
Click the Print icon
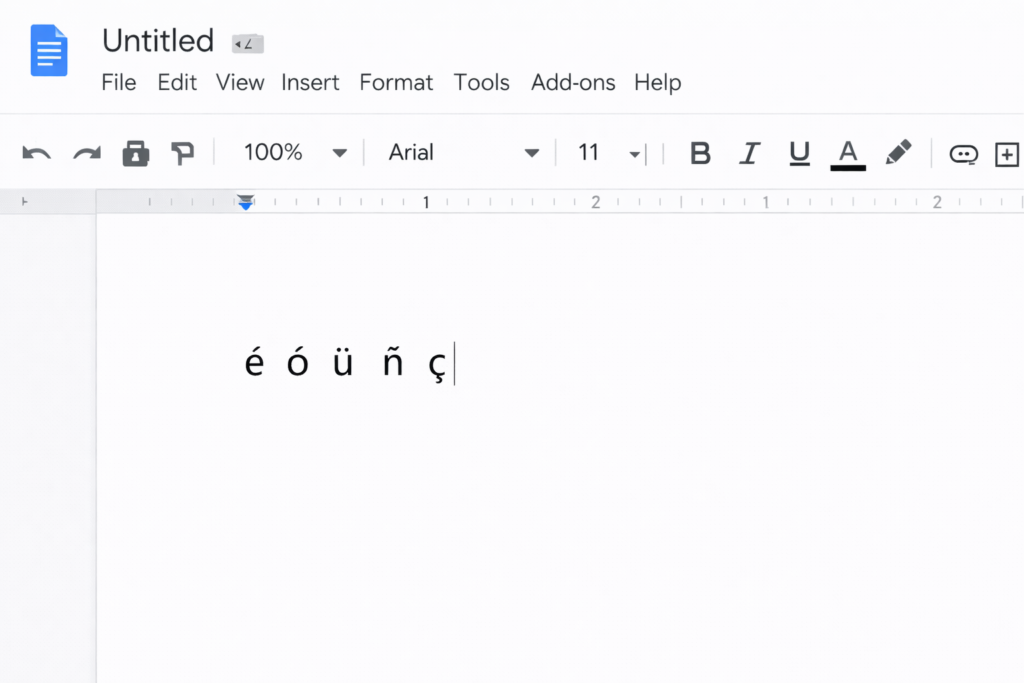(135, 153)
